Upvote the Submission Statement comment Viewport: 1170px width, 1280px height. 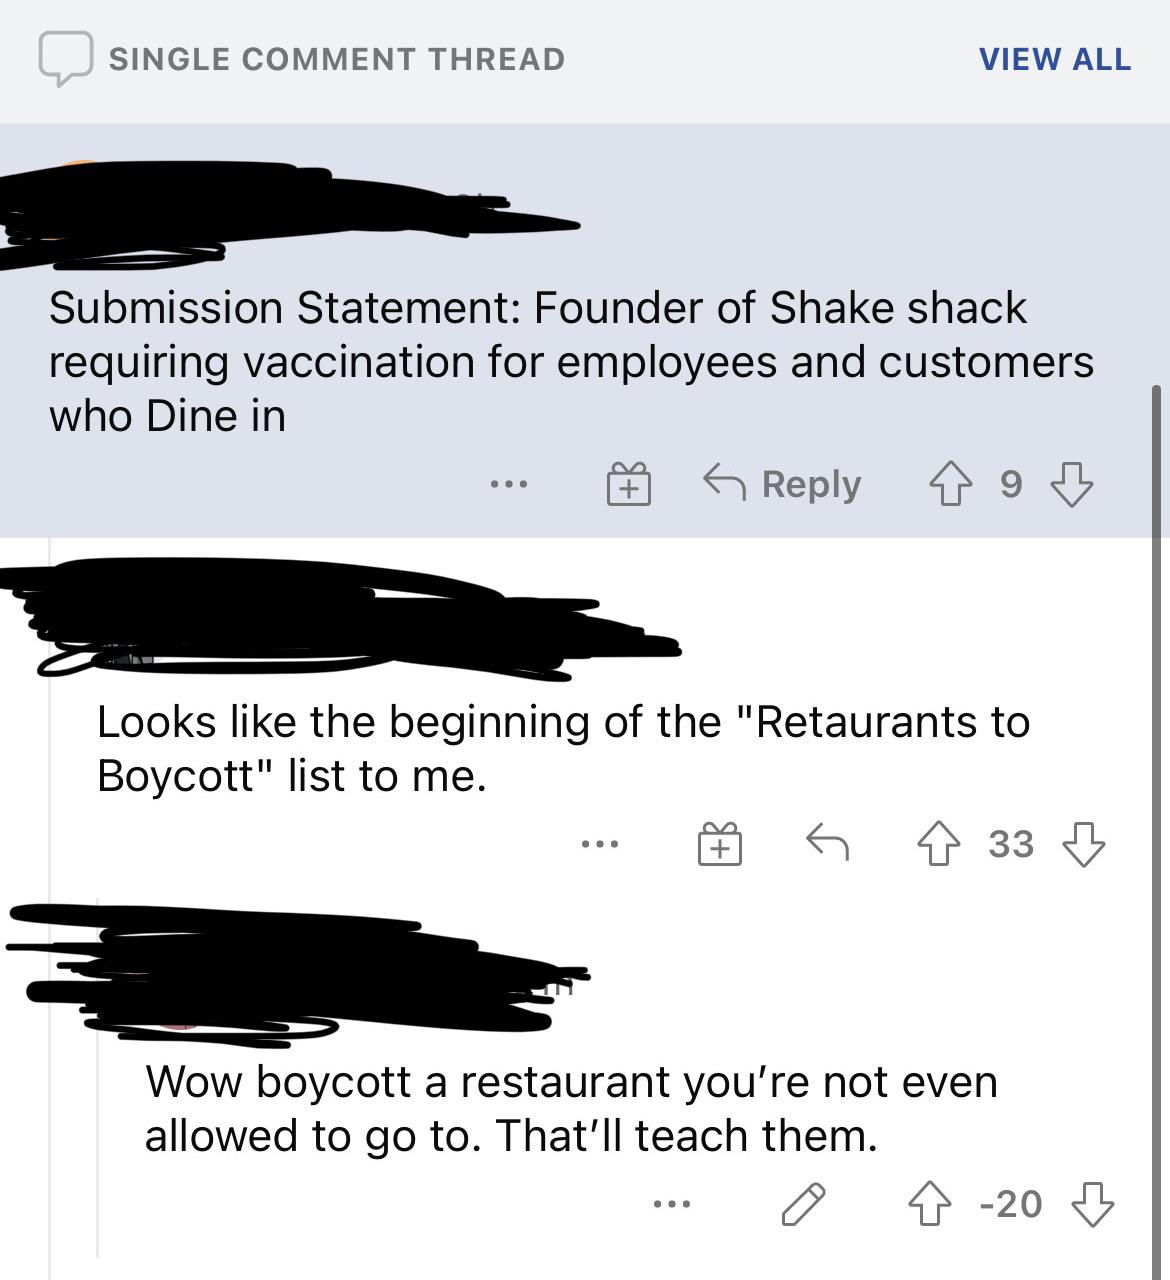point(950,485)
